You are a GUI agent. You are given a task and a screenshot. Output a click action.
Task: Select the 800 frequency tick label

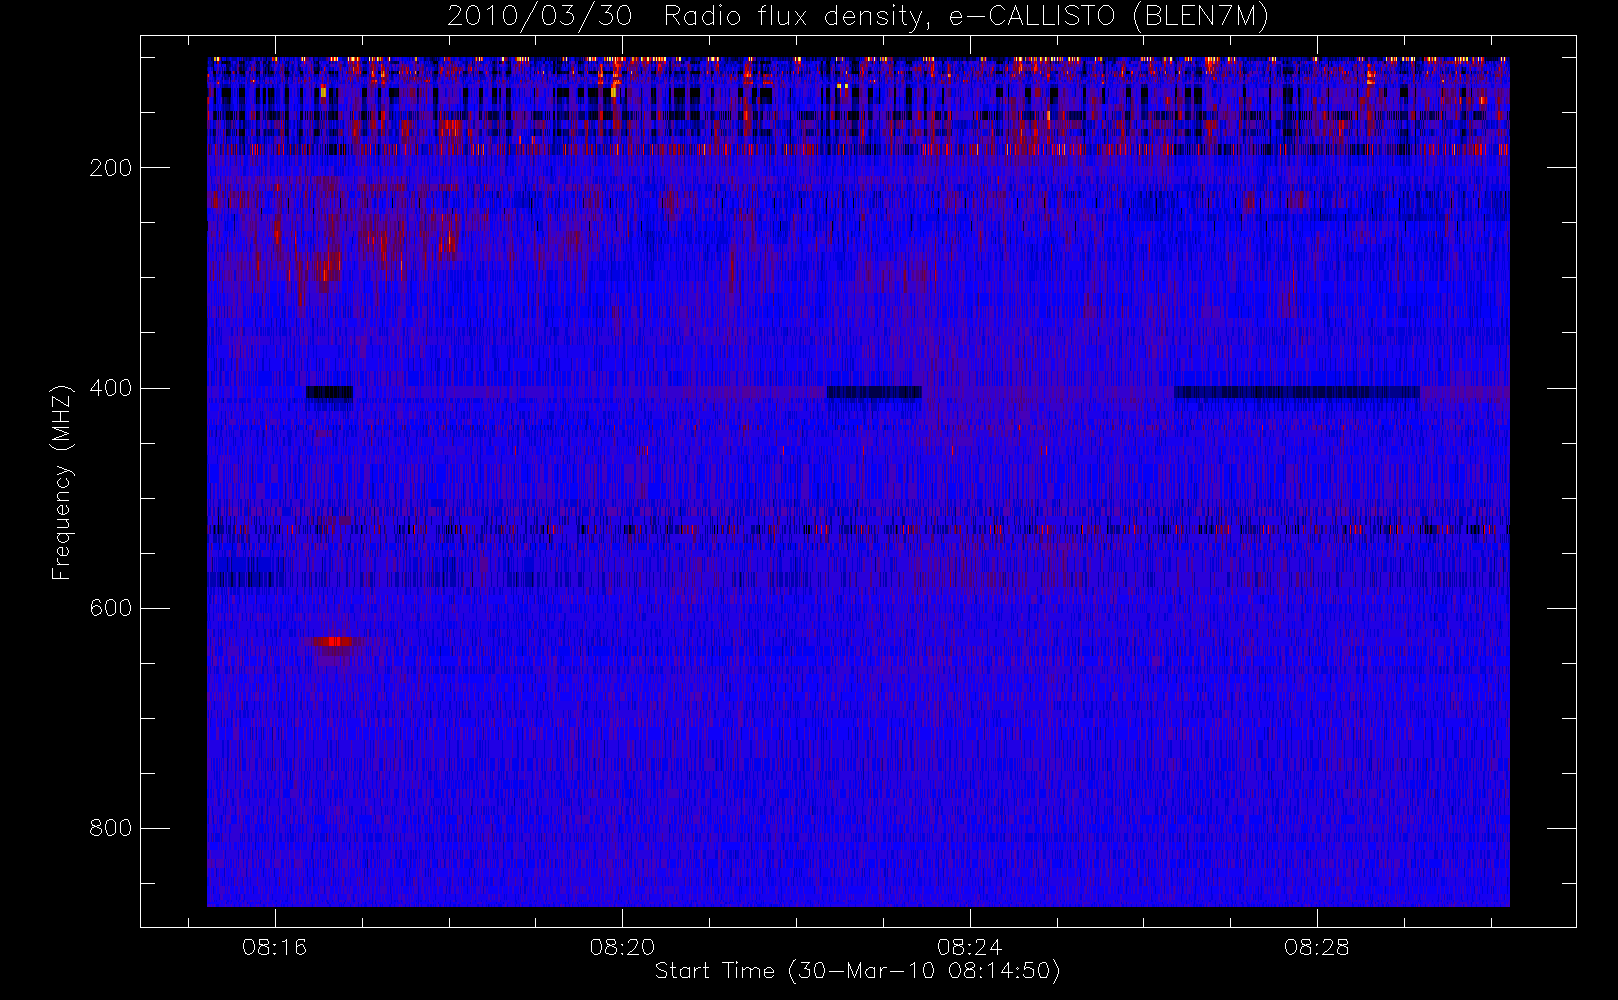click(x=110, y=828)
